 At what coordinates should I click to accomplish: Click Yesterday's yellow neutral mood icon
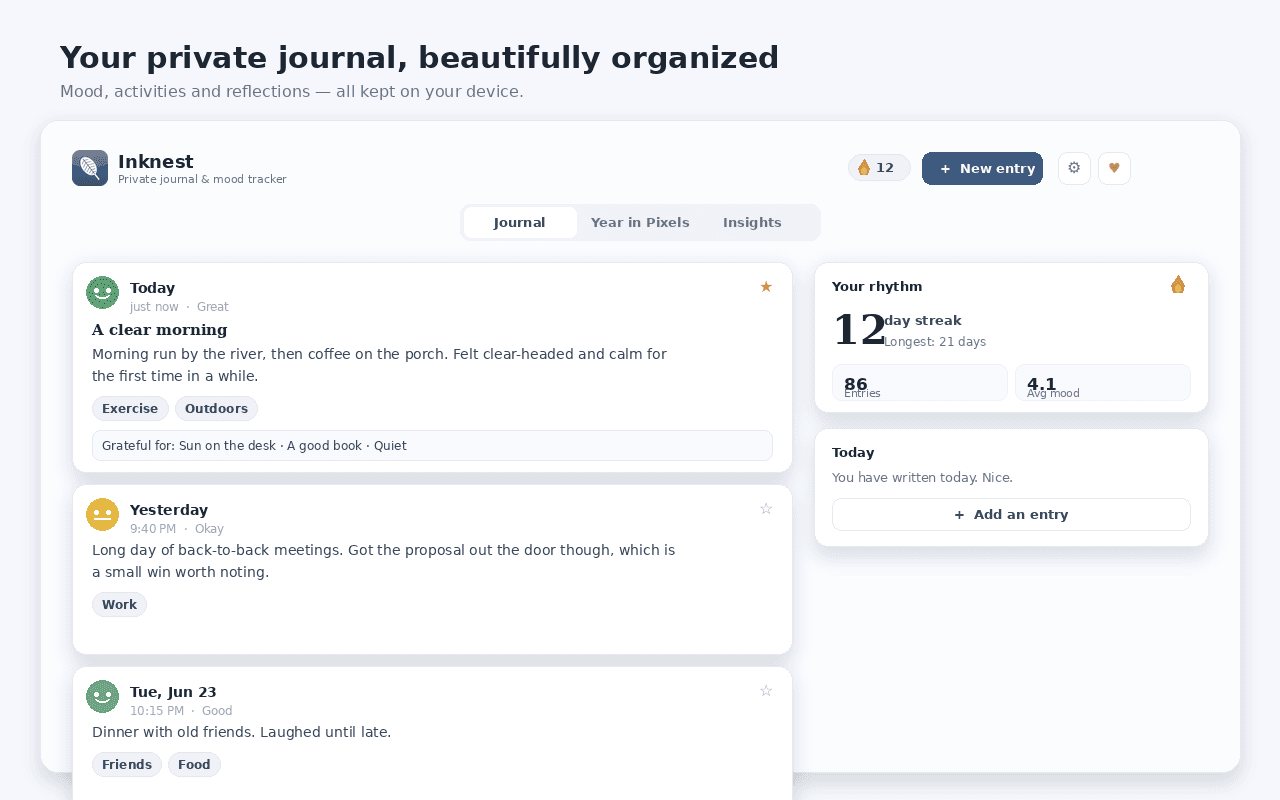102,514
